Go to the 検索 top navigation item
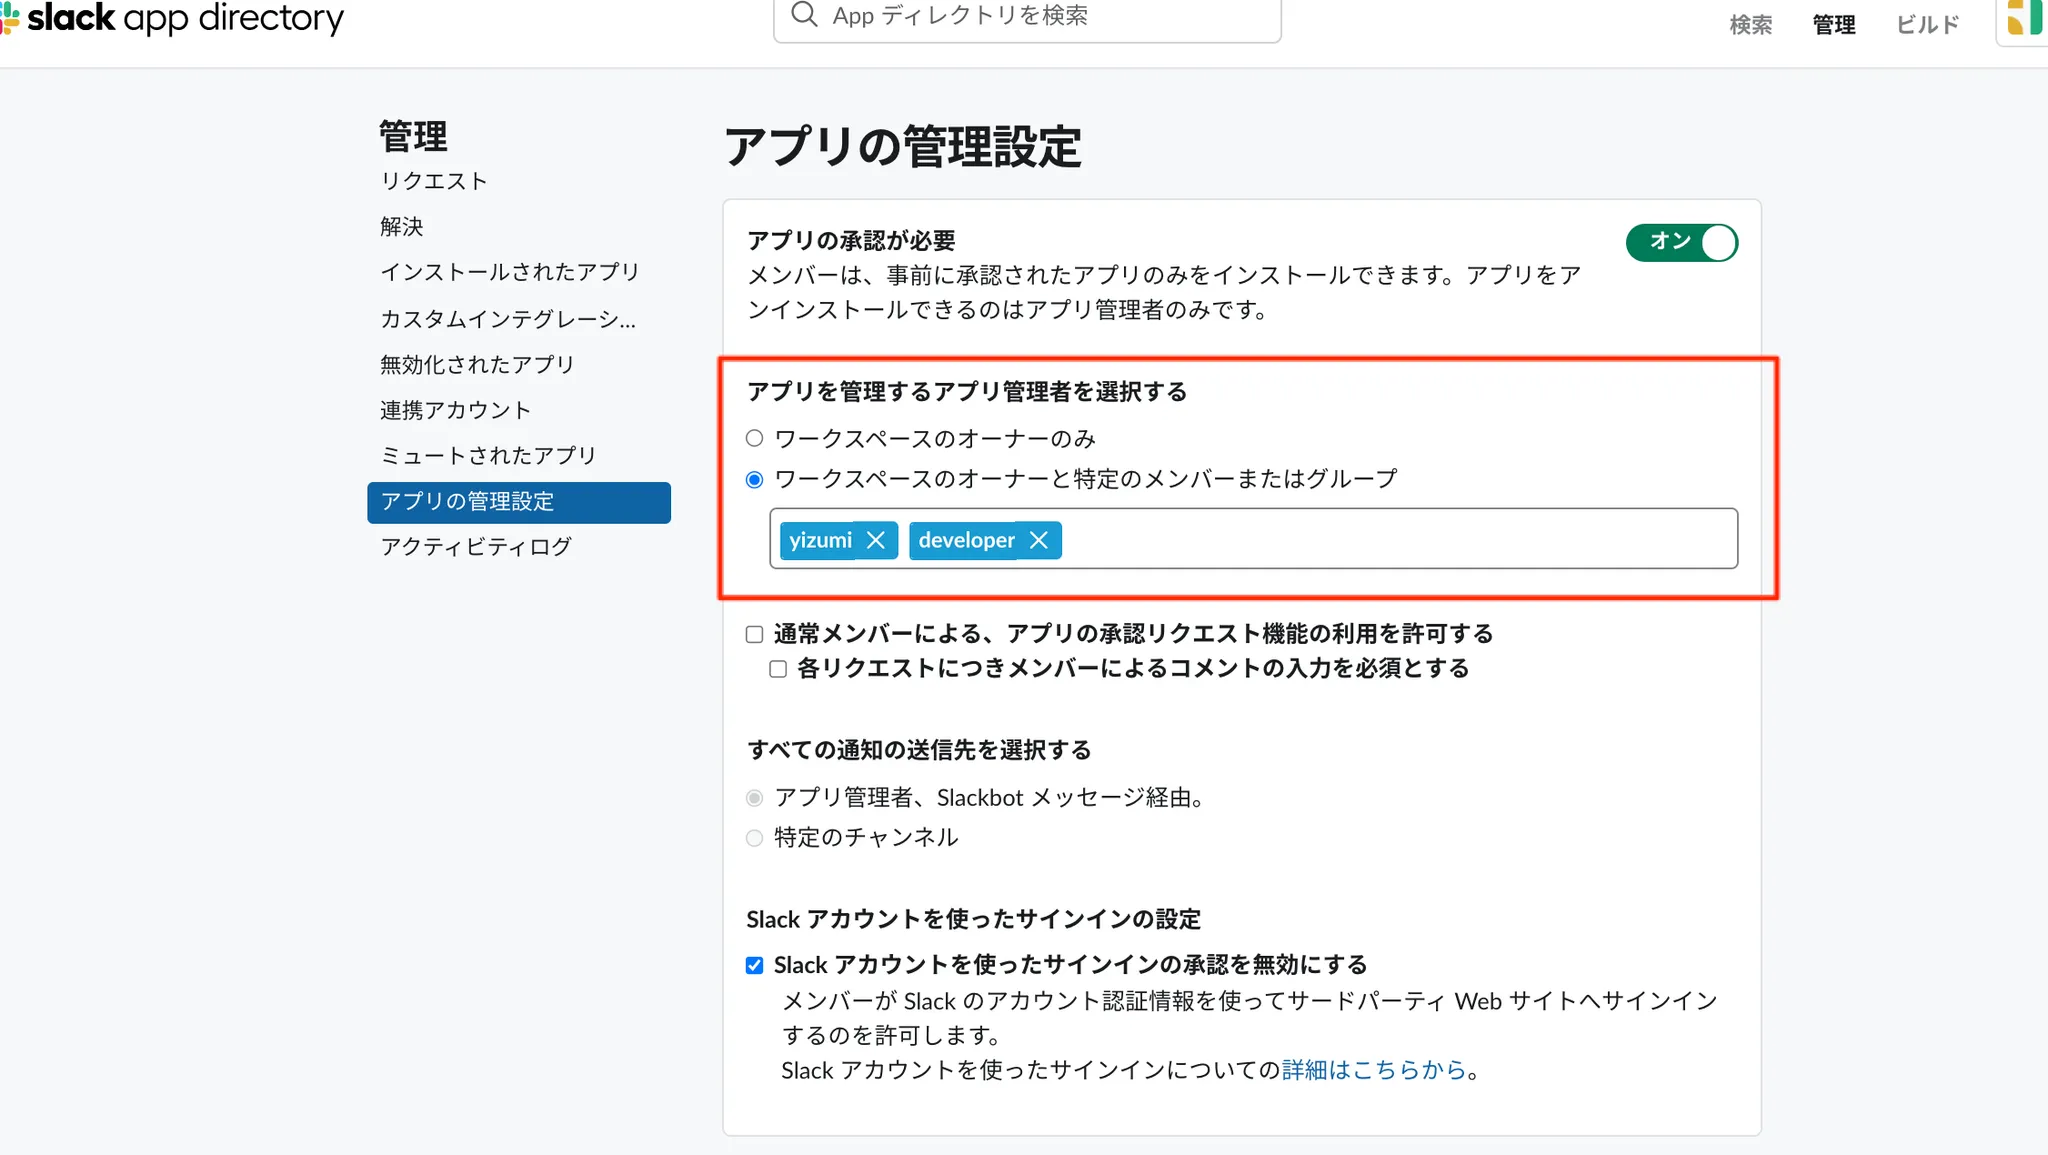This screenshot has height=1155, width=2048. [1751, 25]
